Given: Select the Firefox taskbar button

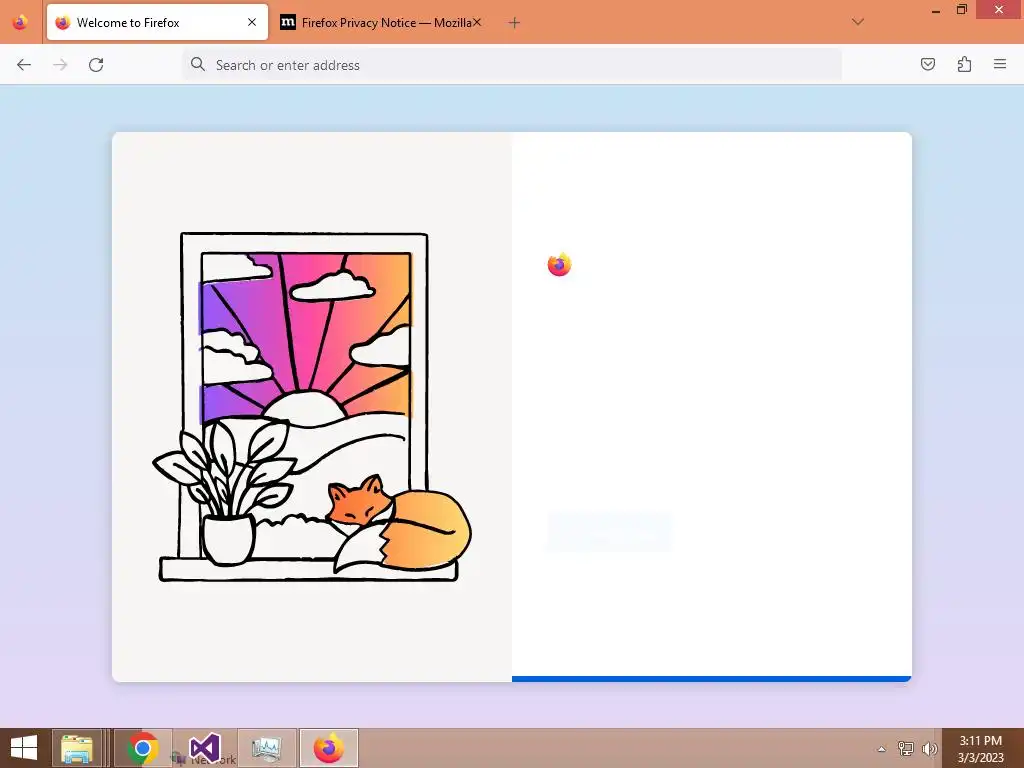Looking at the screenshot, I should pyautogui.click(x=328, y=748).
